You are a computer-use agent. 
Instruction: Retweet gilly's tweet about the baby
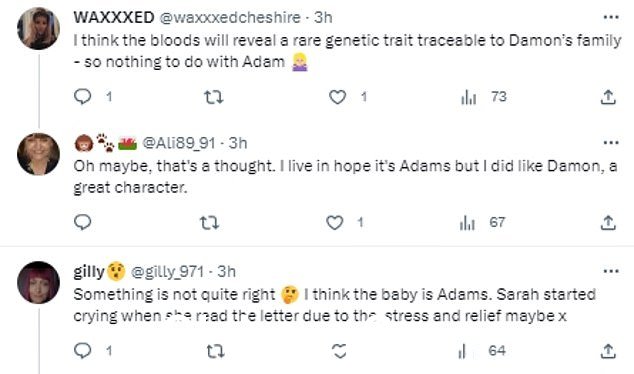pyautogui.click(x=215, y=351)
